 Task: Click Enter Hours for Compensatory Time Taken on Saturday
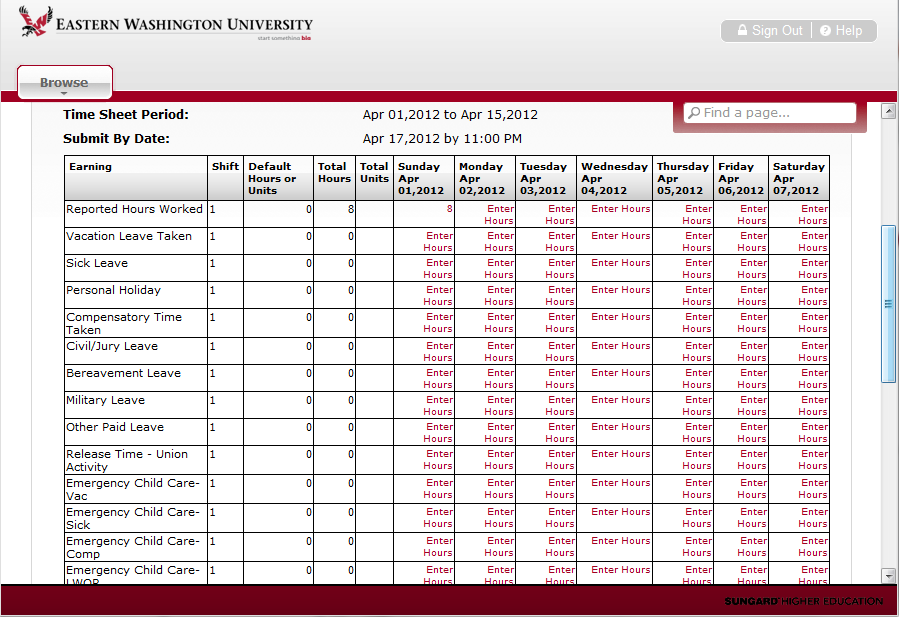coord(813,322)
